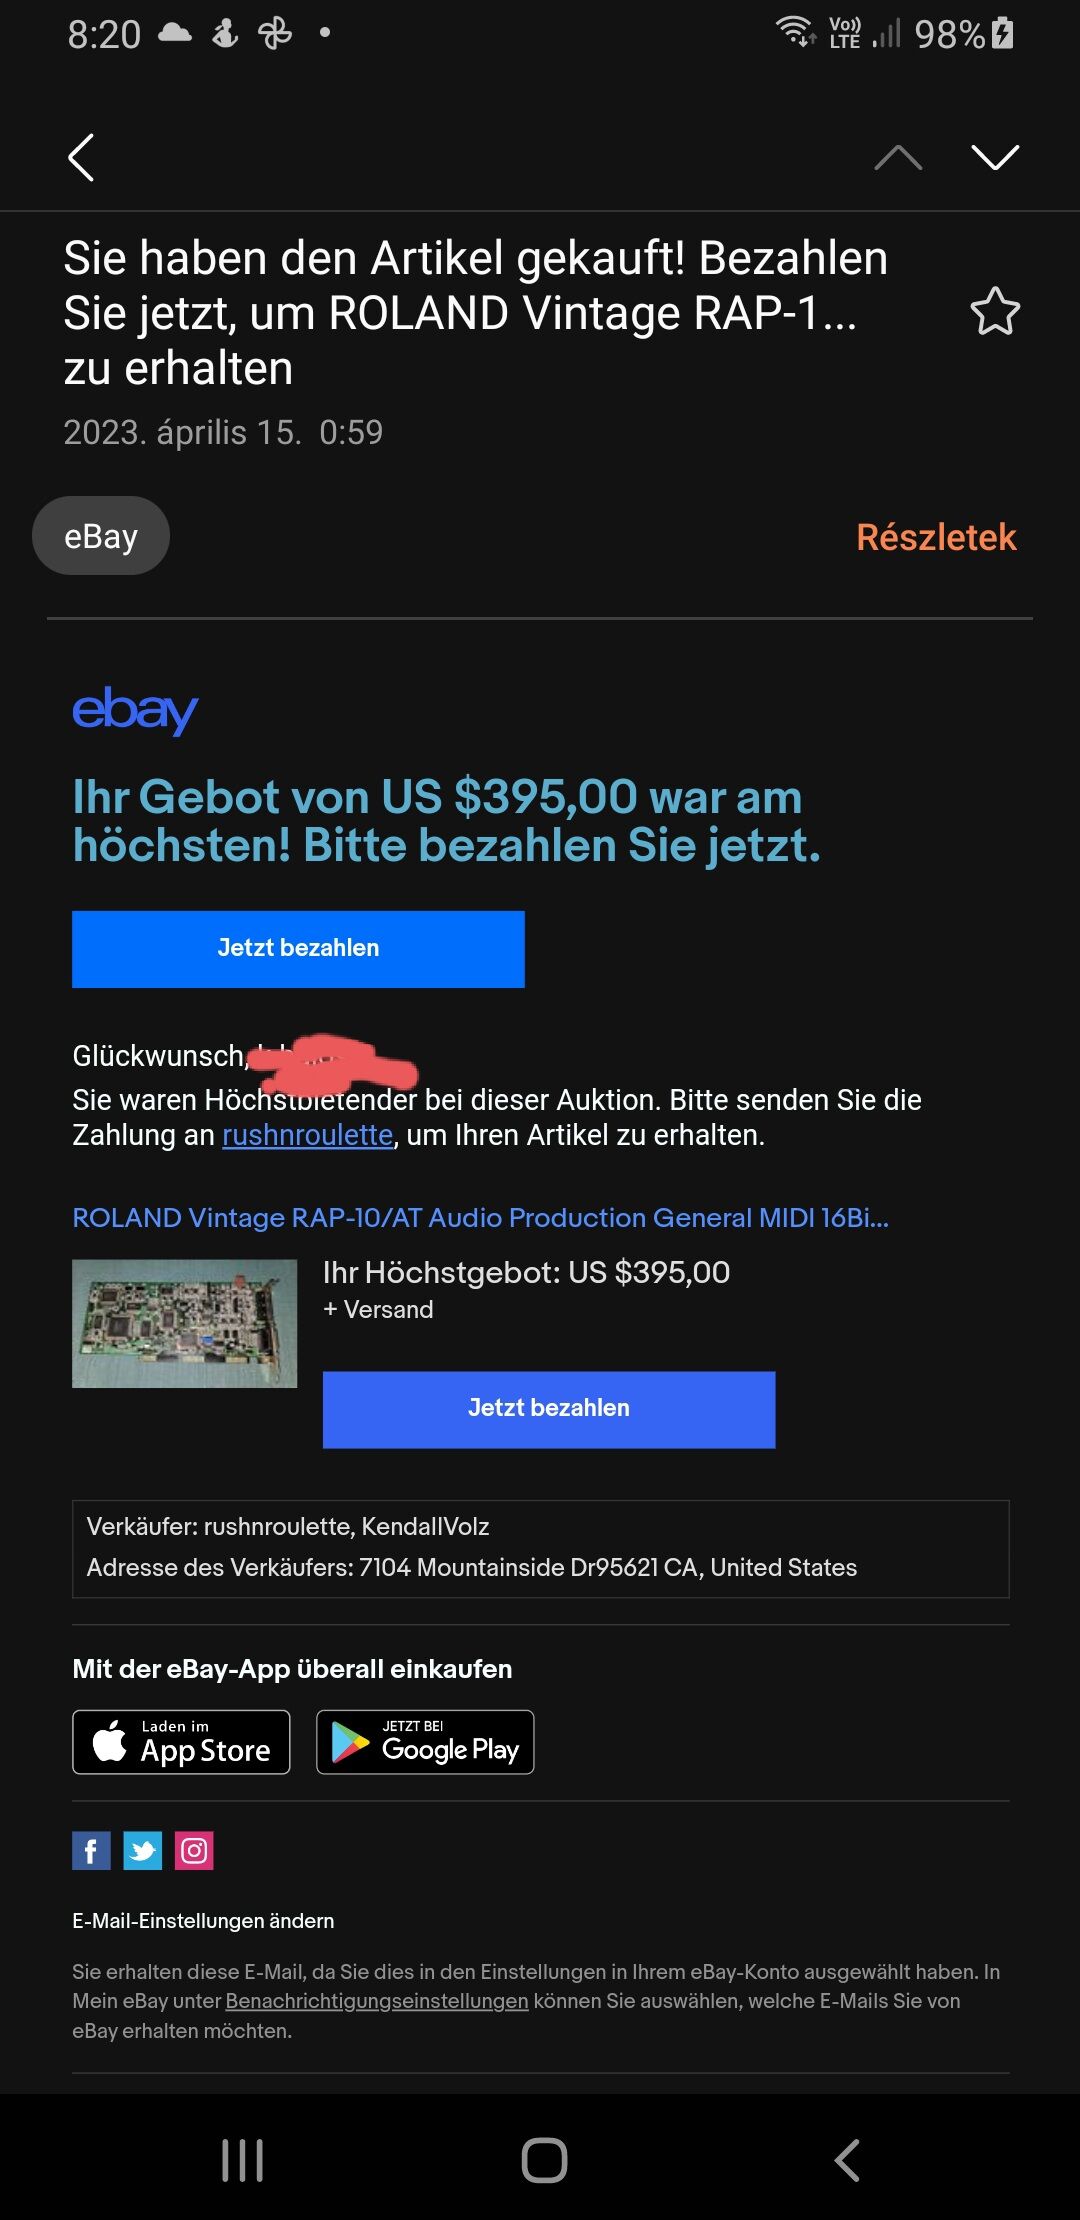
Task: Open the rushnroulette seller link
Action: click(308, 1135)
